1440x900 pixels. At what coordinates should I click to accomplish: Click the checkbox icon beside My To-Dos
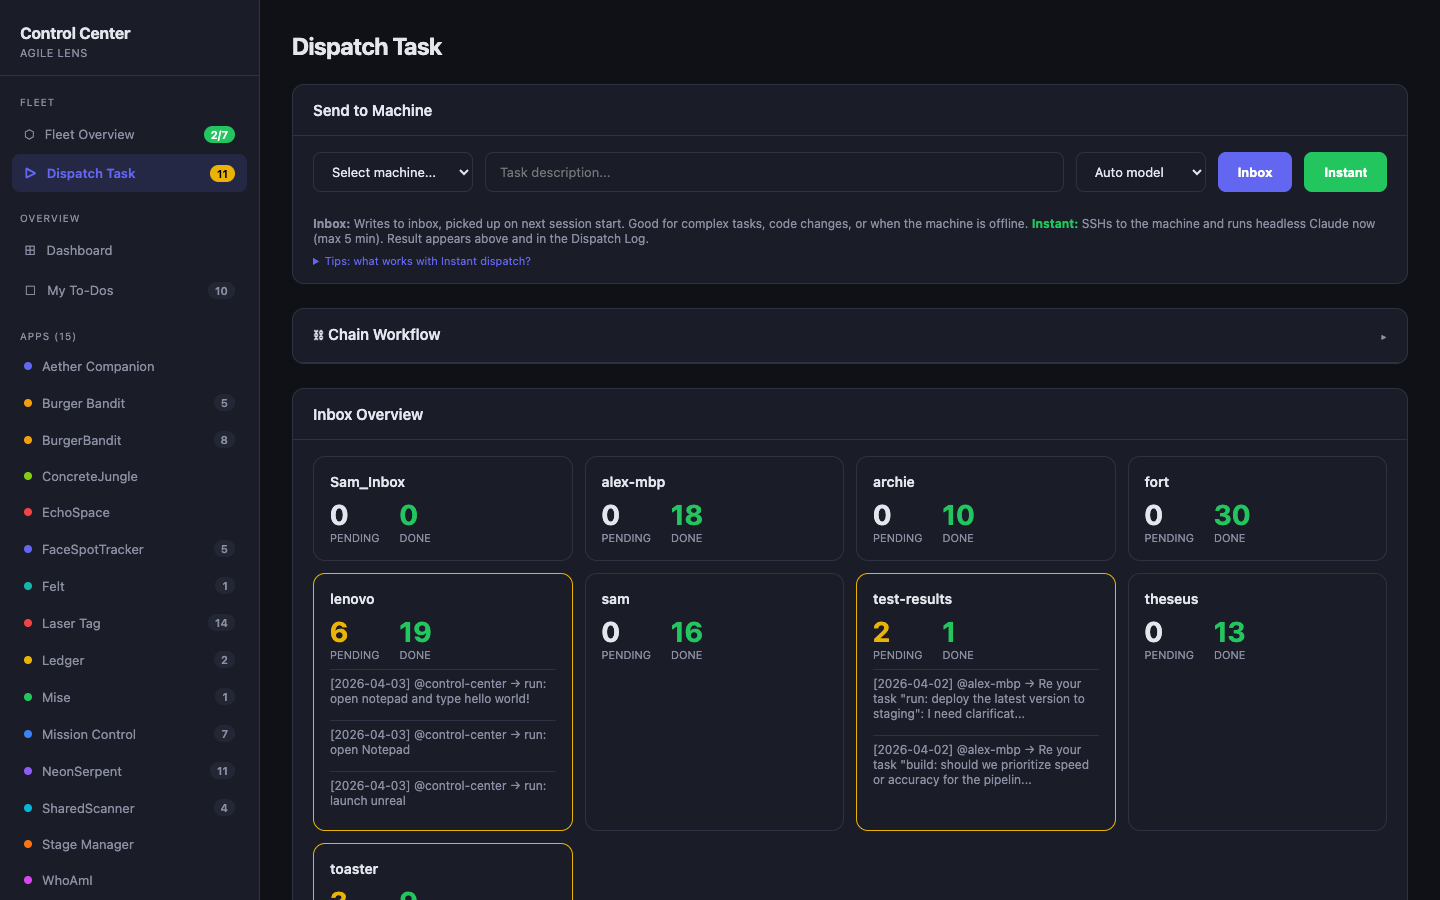28,290
